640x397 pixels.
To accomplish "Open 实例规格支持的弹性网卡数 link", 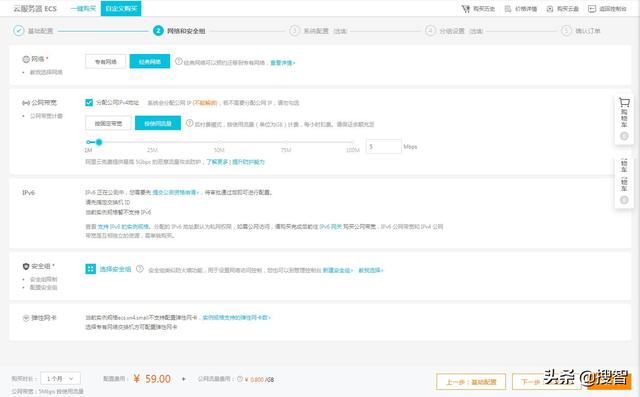I will click(237, 317).
